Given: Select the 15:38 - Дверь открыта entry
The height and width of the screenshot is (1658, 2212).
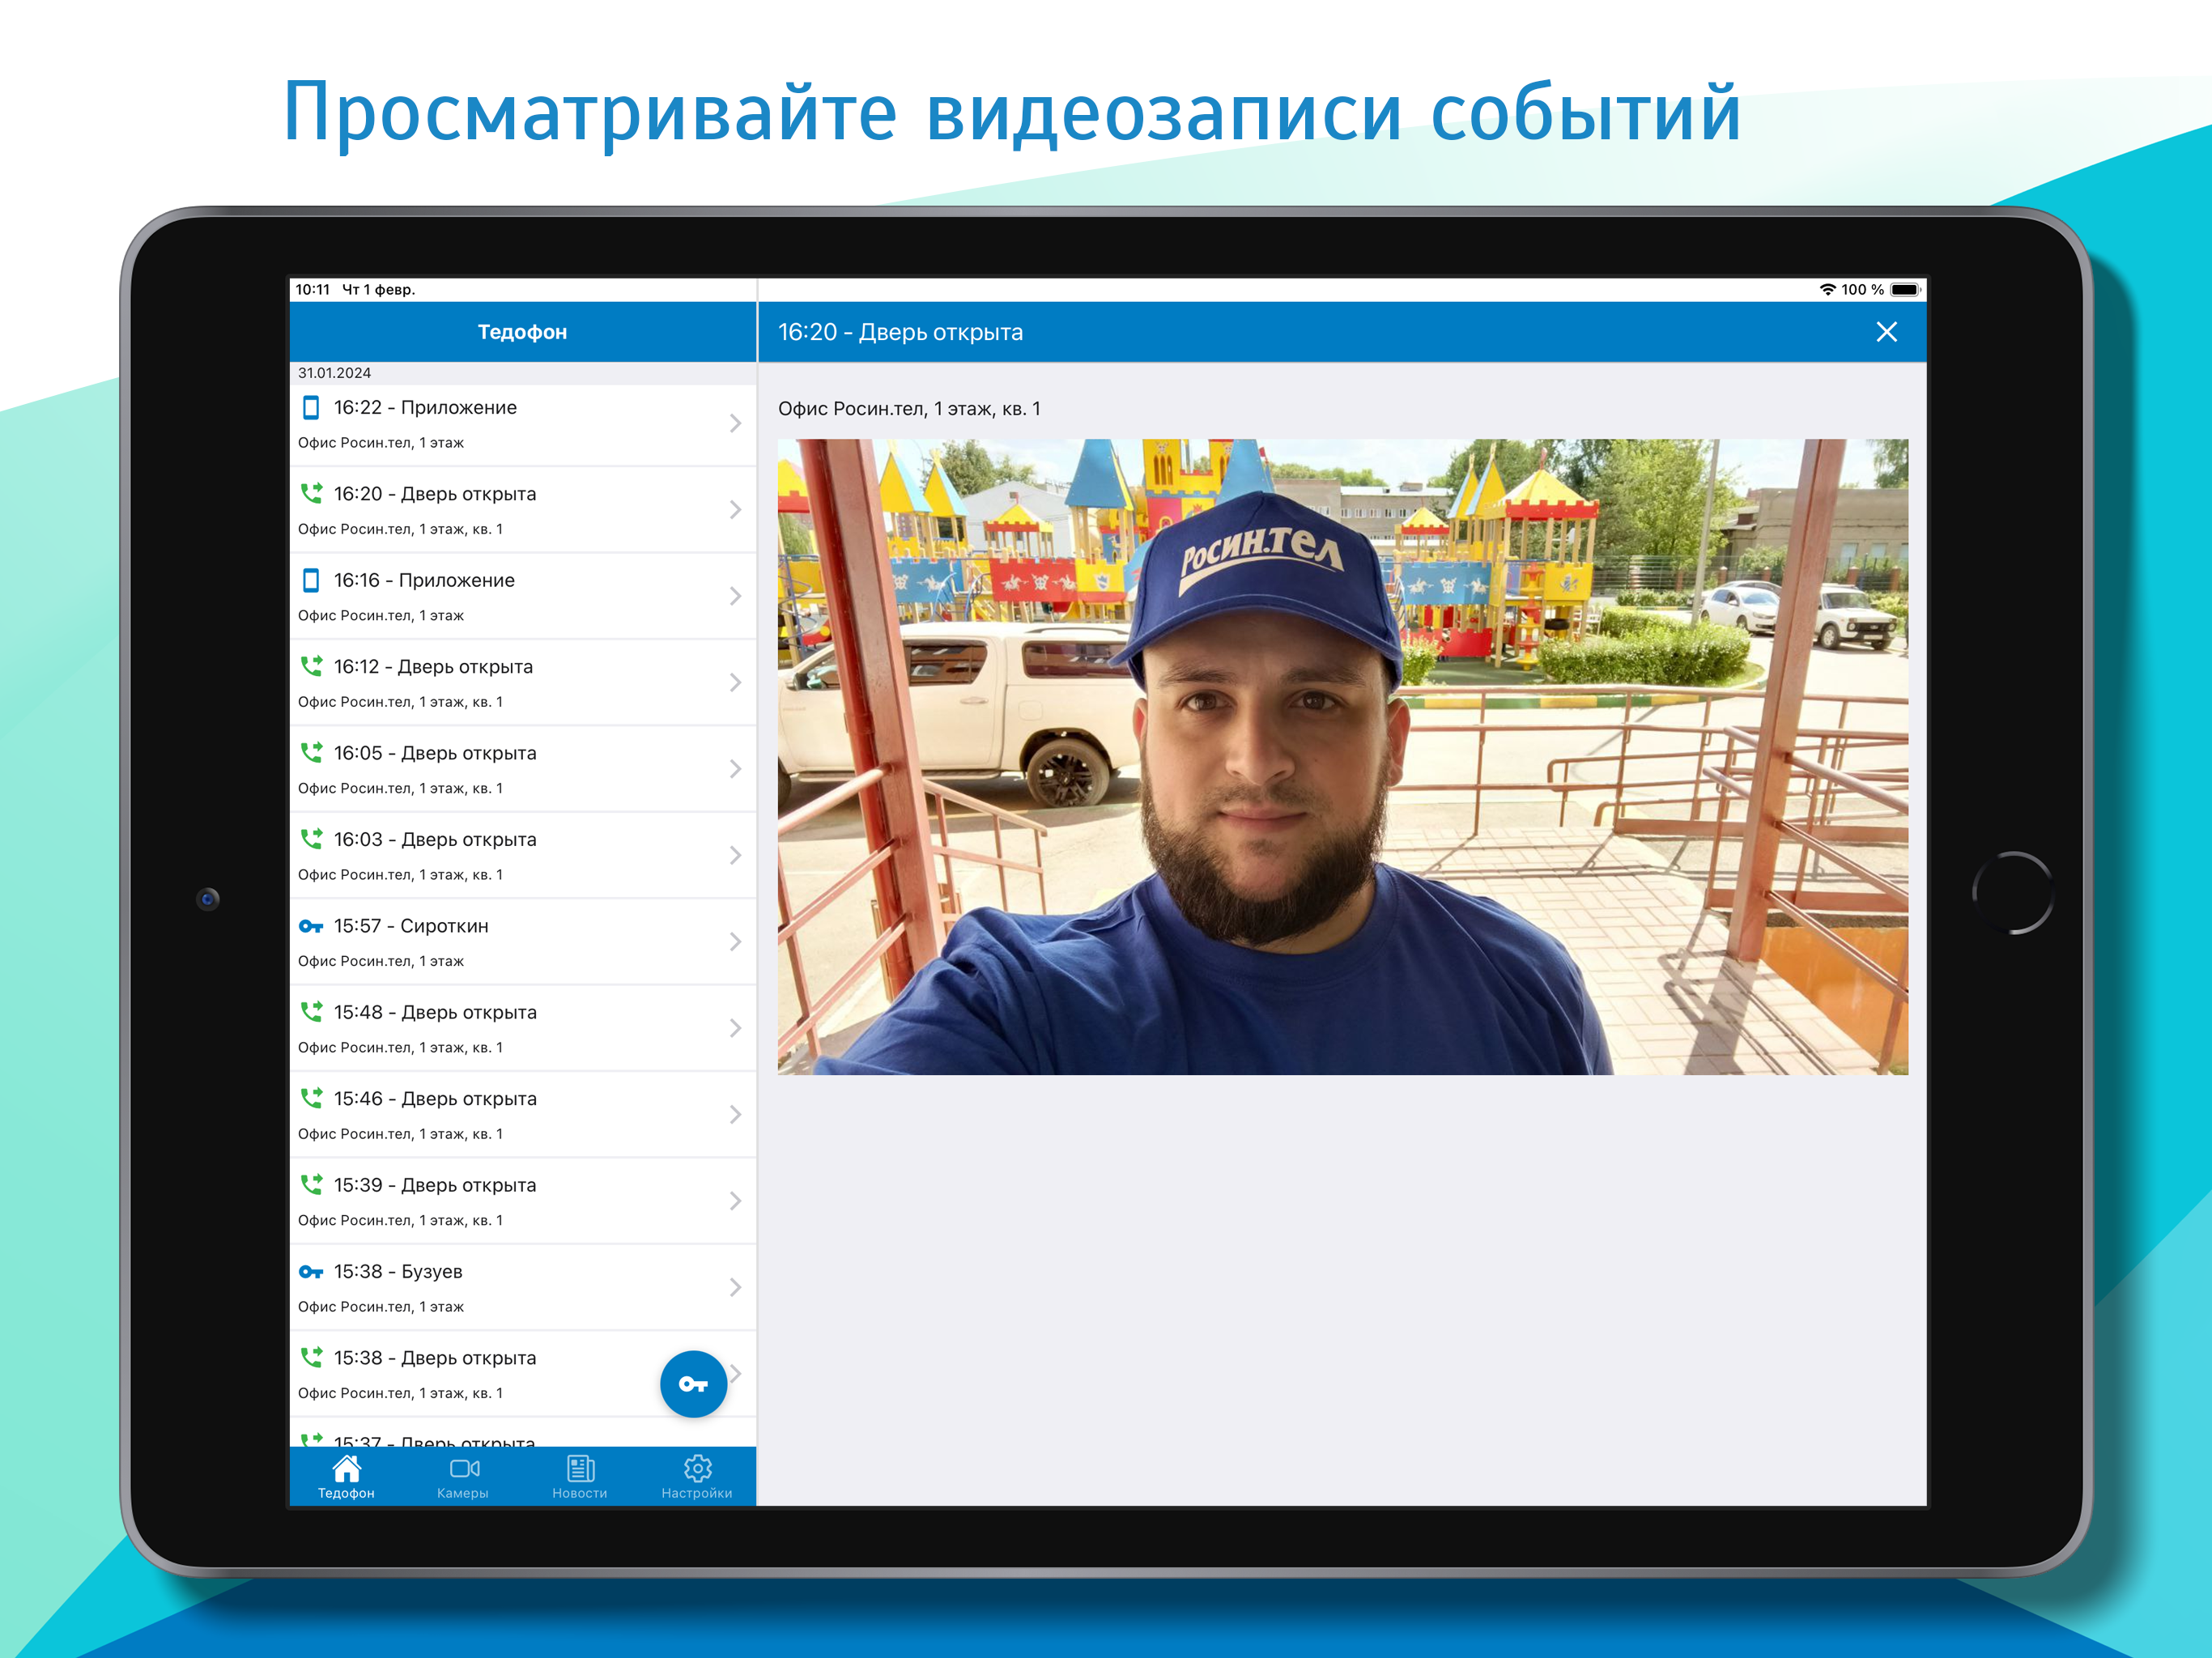Looking at the screenshot, I should 522,1374.
